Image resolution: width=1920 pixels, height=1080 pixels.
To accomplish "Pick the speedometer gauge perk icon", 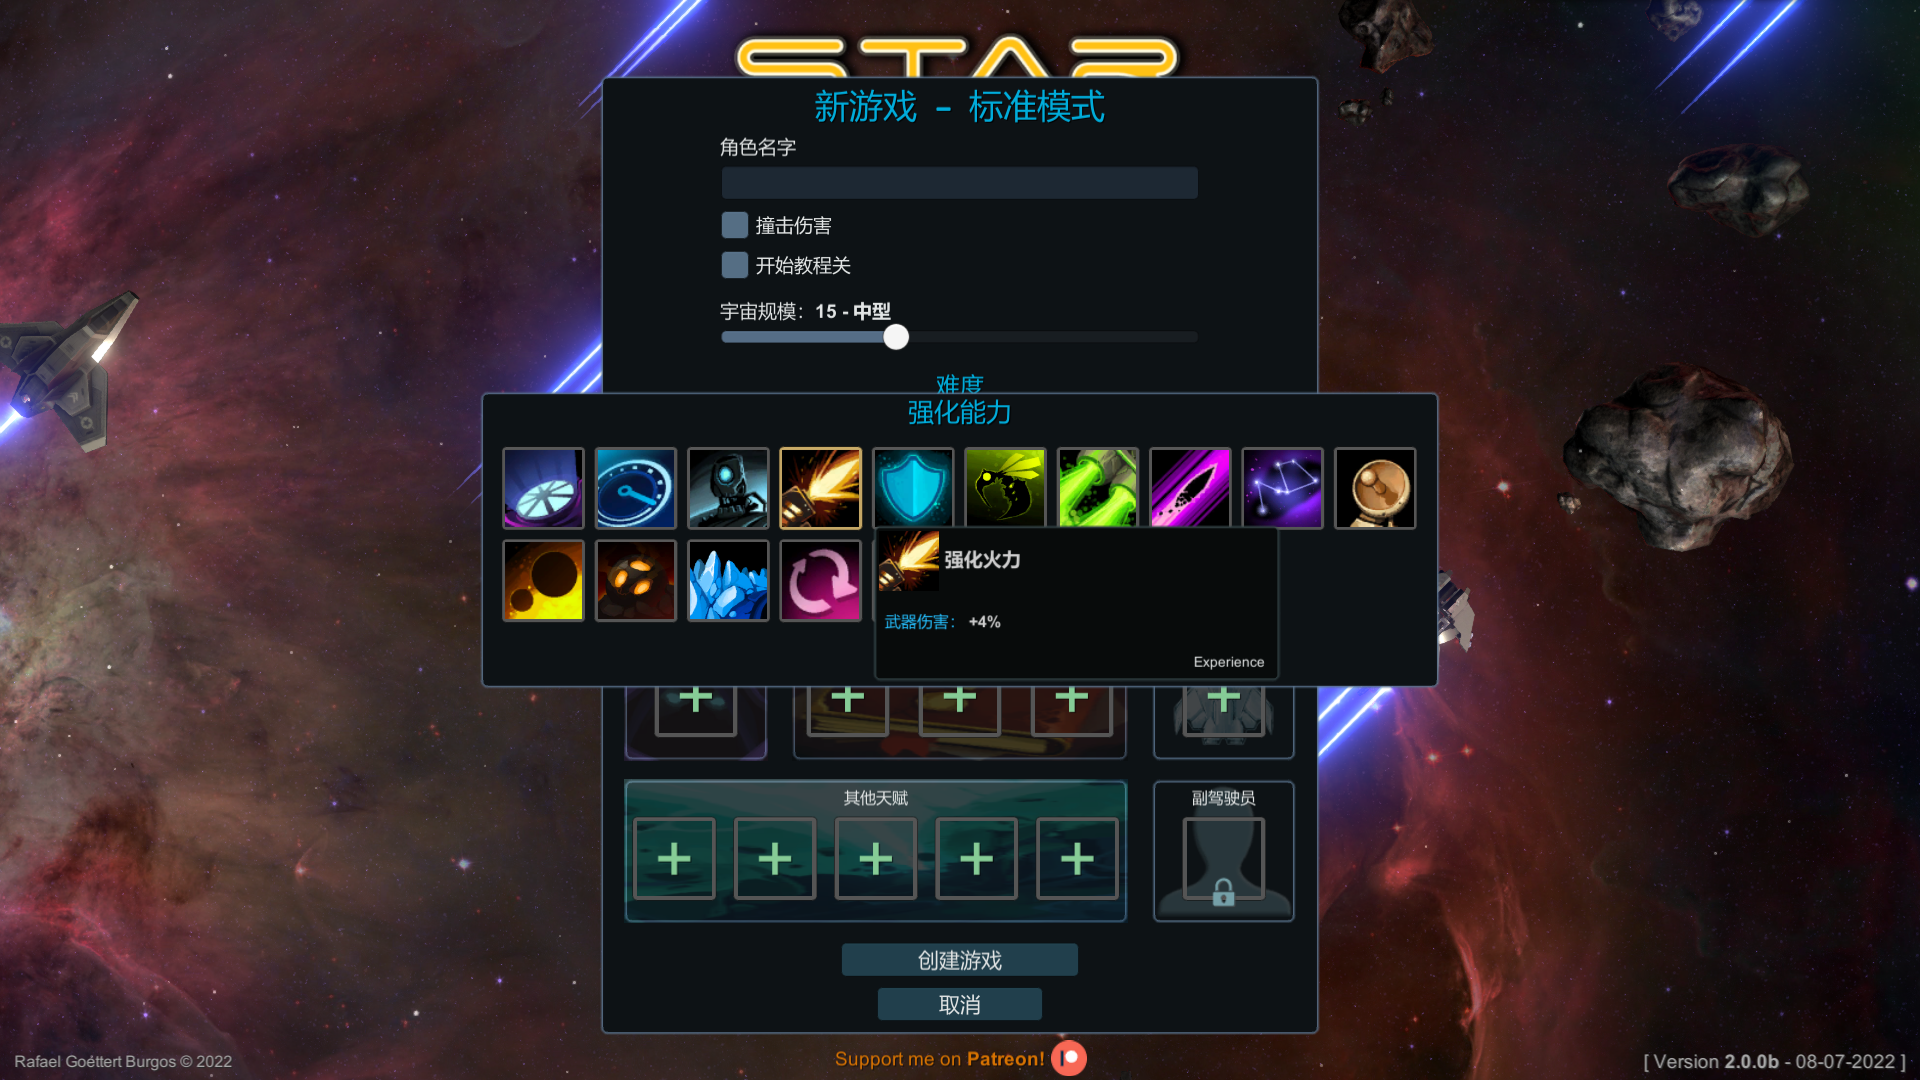I will (636, 488).
